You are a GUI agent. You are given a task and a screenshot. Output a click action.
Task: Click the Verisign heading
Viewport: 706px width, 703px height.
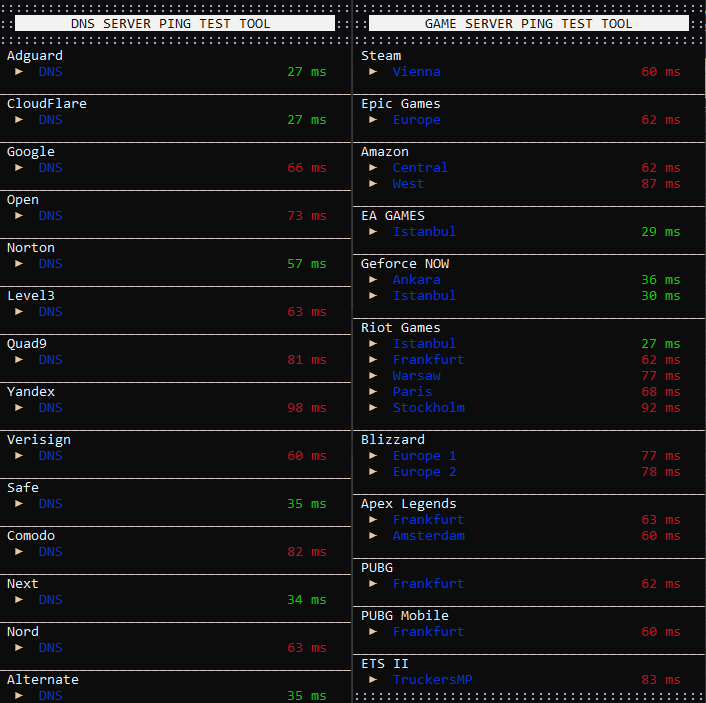point(39,440)
